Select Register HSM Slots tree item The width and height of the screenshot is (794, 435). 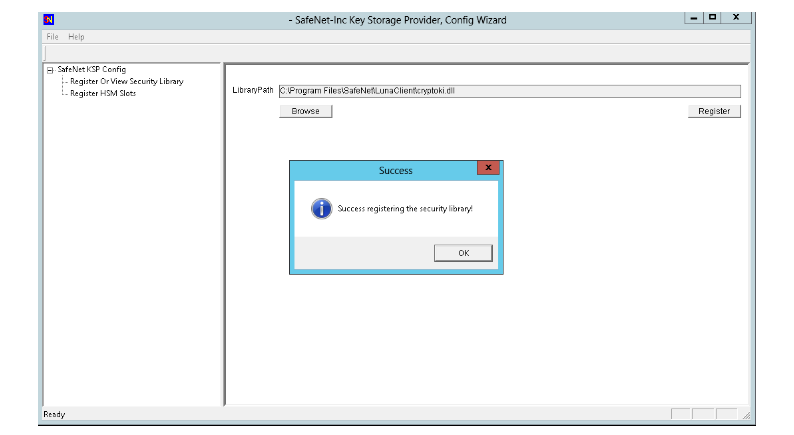pos(103,93)
